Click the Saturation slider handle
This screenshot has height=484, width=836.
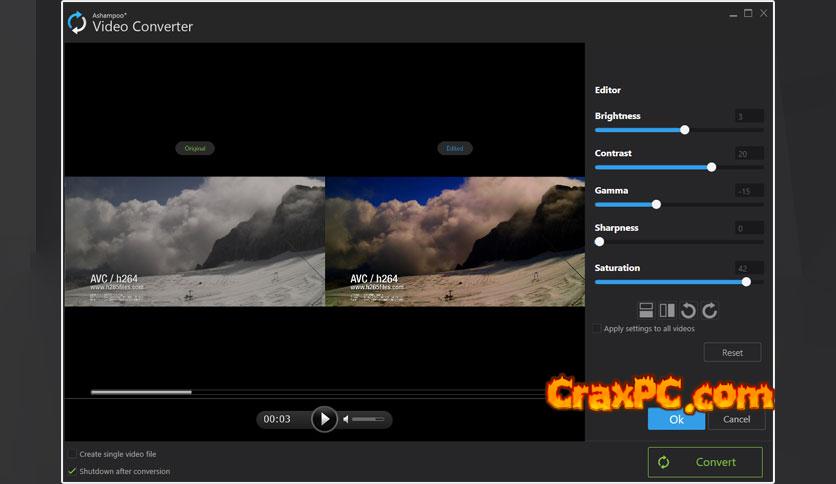point(746,282)
